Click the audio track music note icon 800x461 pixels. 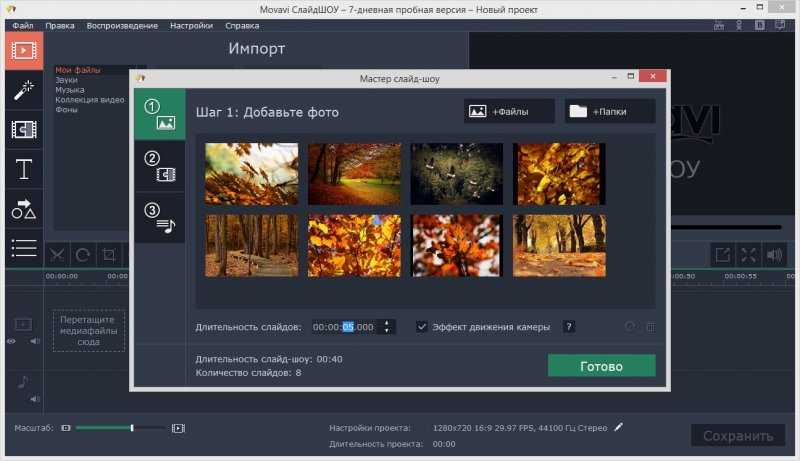(23, 381)
